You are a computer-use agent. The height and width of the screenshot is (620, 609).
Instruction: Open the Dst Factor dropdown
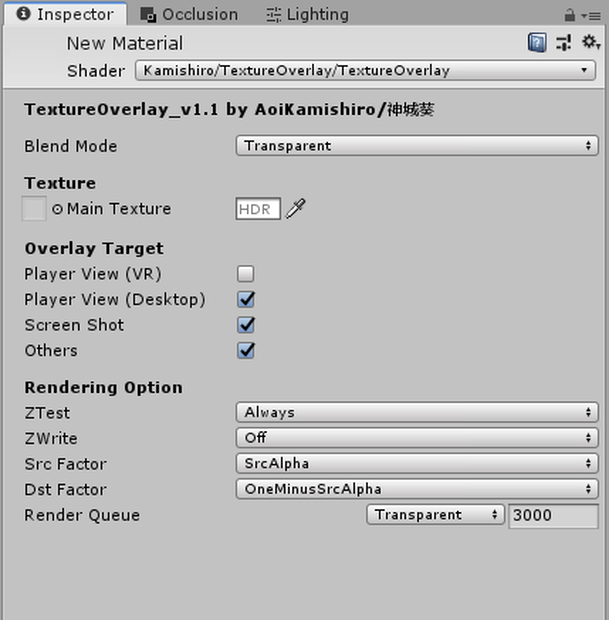click(417, 489)
